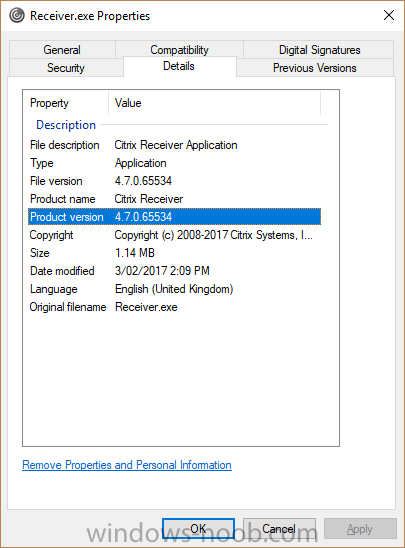Switch to the General tab

click(x=62, y=50)
